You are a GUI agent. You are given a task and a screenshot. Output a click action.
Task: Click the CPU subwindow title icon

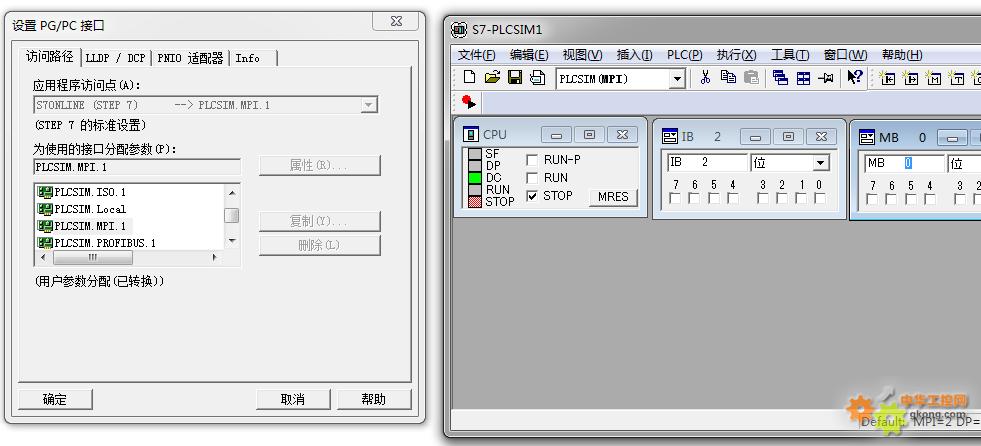470,134
